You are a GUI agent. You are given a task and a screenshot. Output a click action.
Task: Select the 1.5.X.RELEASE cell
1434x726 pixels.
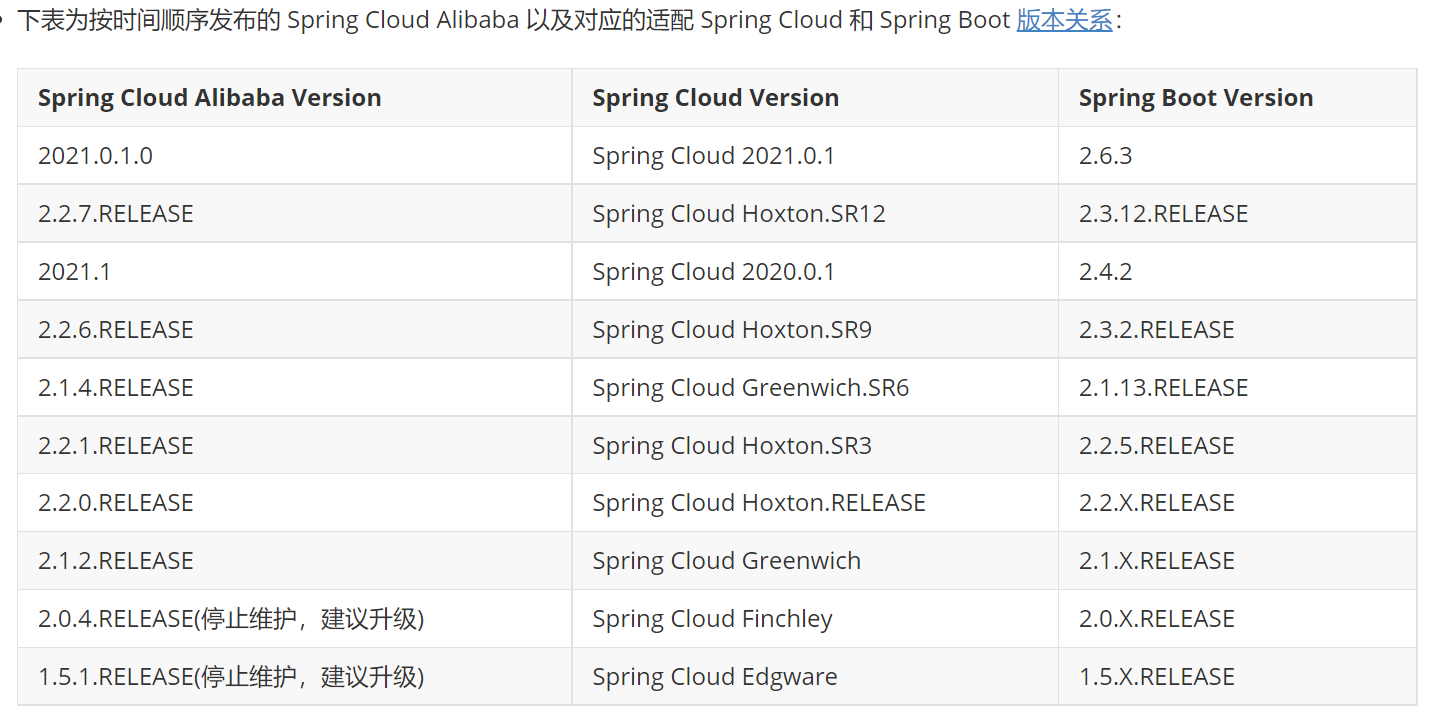(x=1237, y=677)
